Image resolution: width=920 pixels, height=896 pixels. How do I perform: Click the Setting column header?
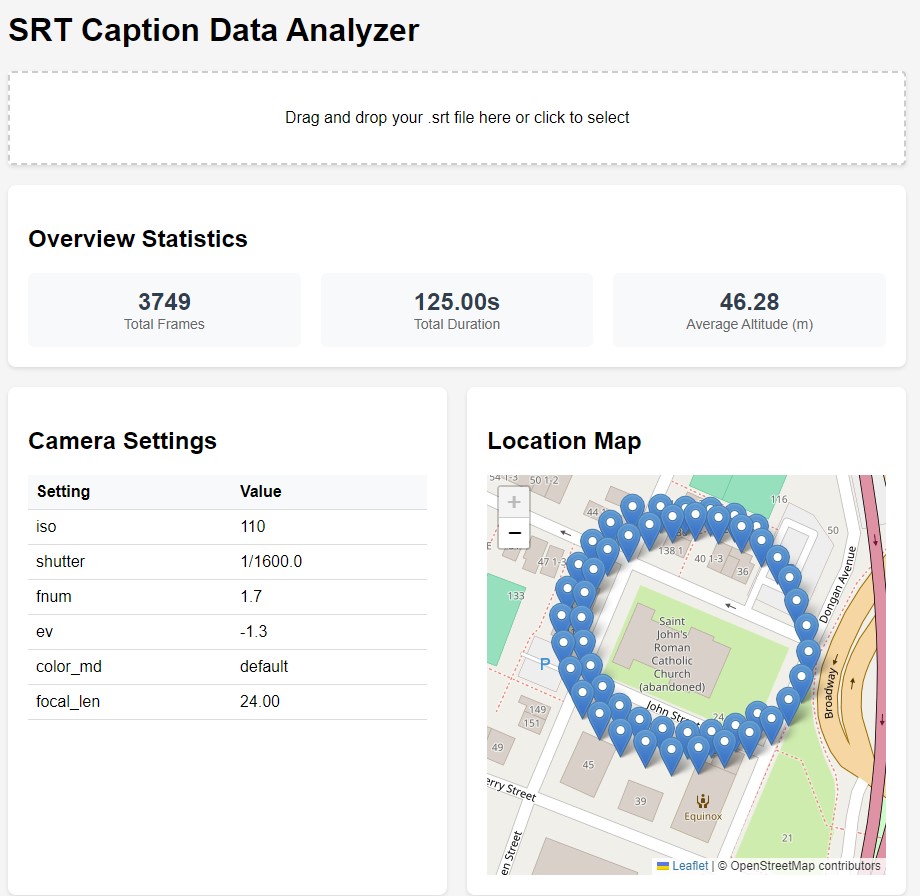point(63,491)
